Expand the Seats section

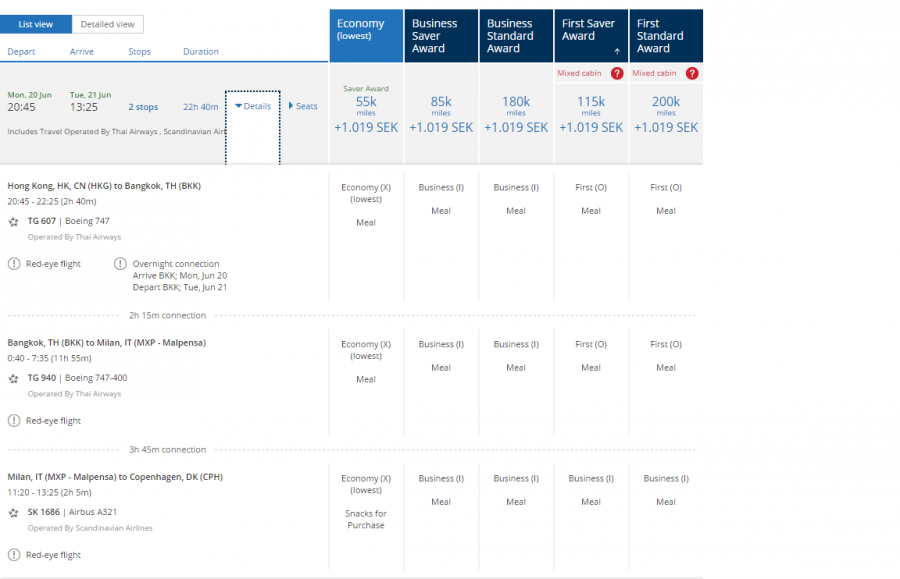[x=303, y=106]
